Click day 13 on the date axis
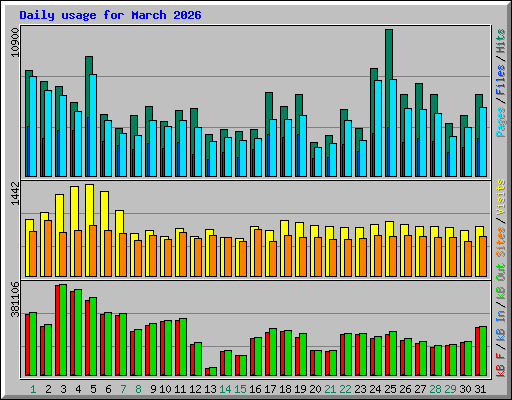The height and width of the screenshot is (400, 512). [210, 389]
